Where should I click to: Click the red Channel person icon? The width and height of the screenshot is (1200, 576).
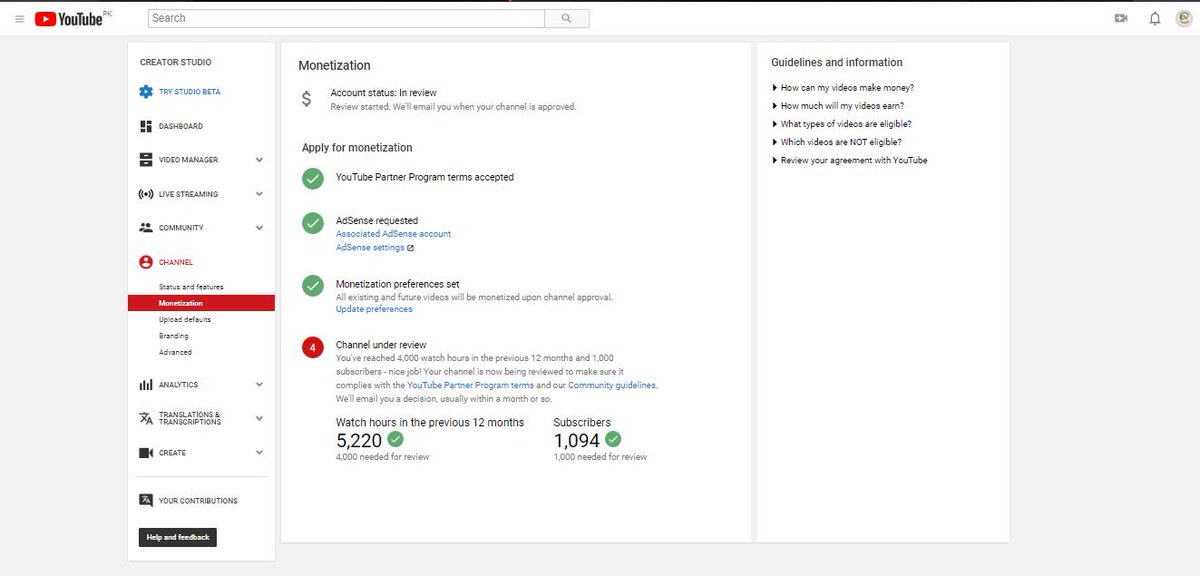click(x=146, y=262)
